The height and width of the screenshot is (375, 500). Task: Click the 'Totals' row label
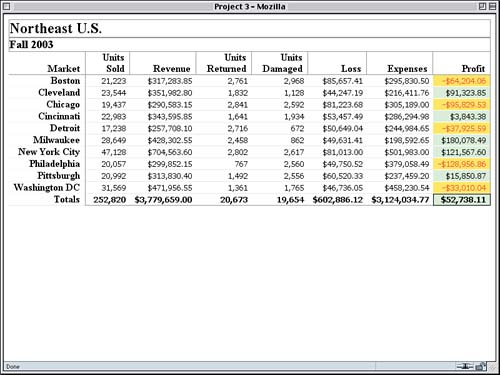[67, 199]
